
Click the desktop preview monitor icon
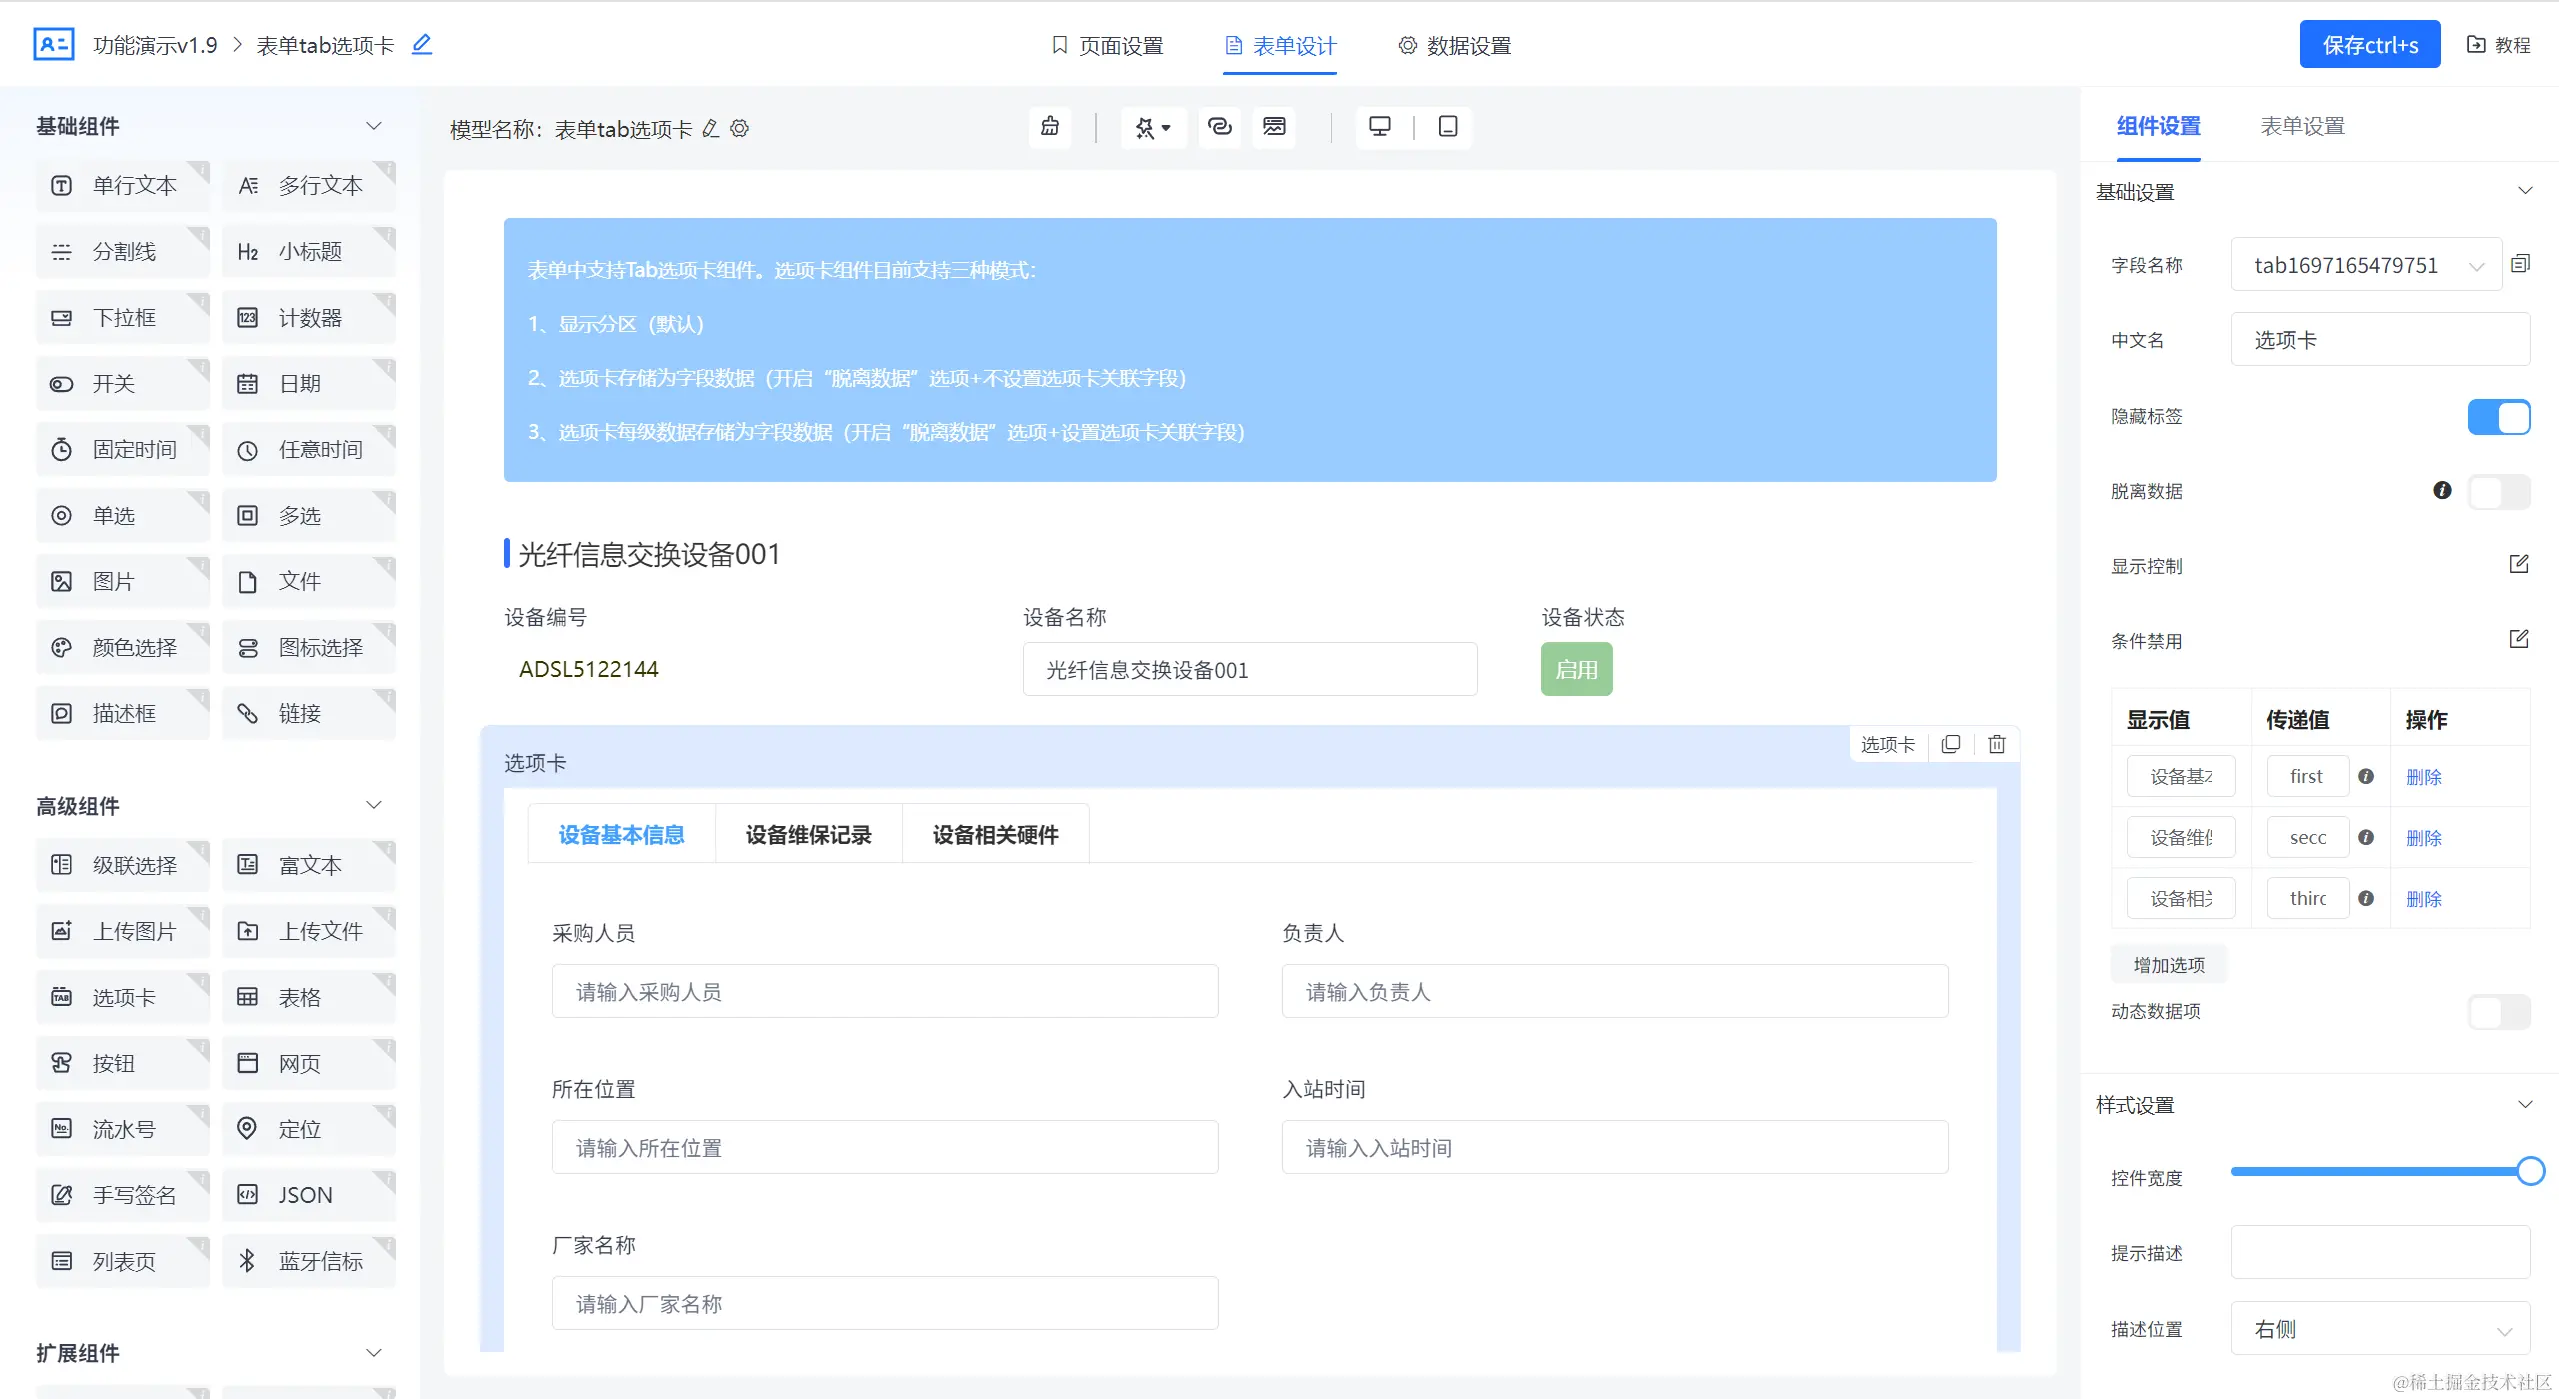[1380, 127]
